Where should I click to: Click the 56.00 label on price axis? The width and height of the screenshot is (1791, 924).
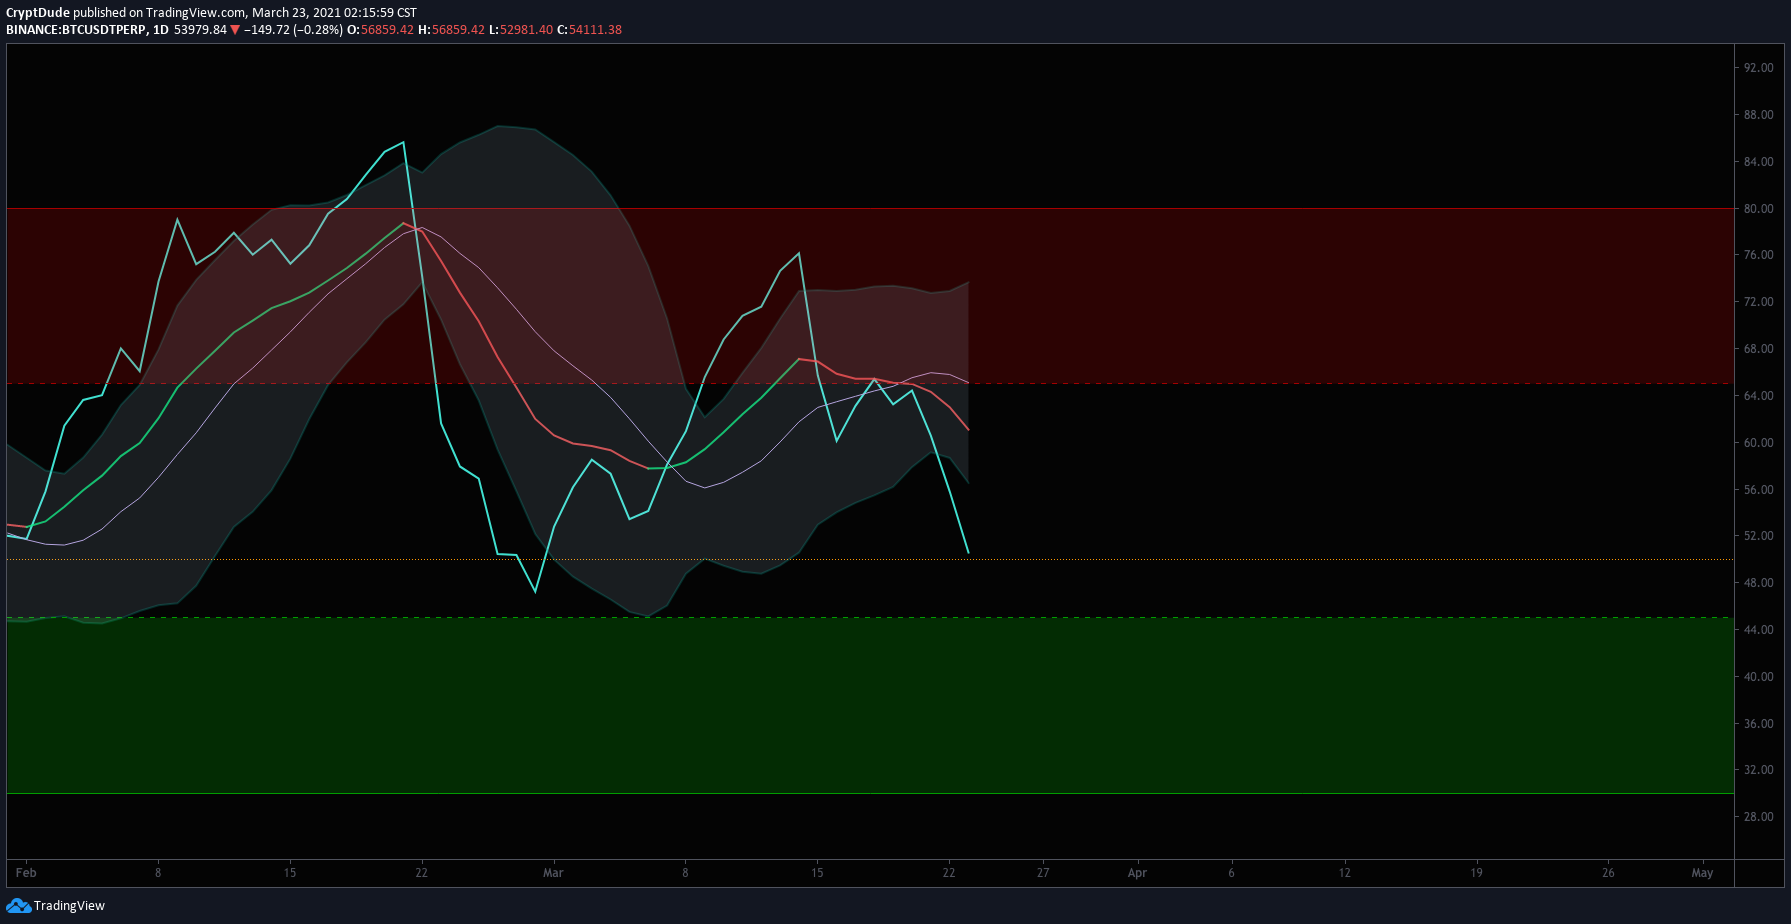pos(1759,490)
